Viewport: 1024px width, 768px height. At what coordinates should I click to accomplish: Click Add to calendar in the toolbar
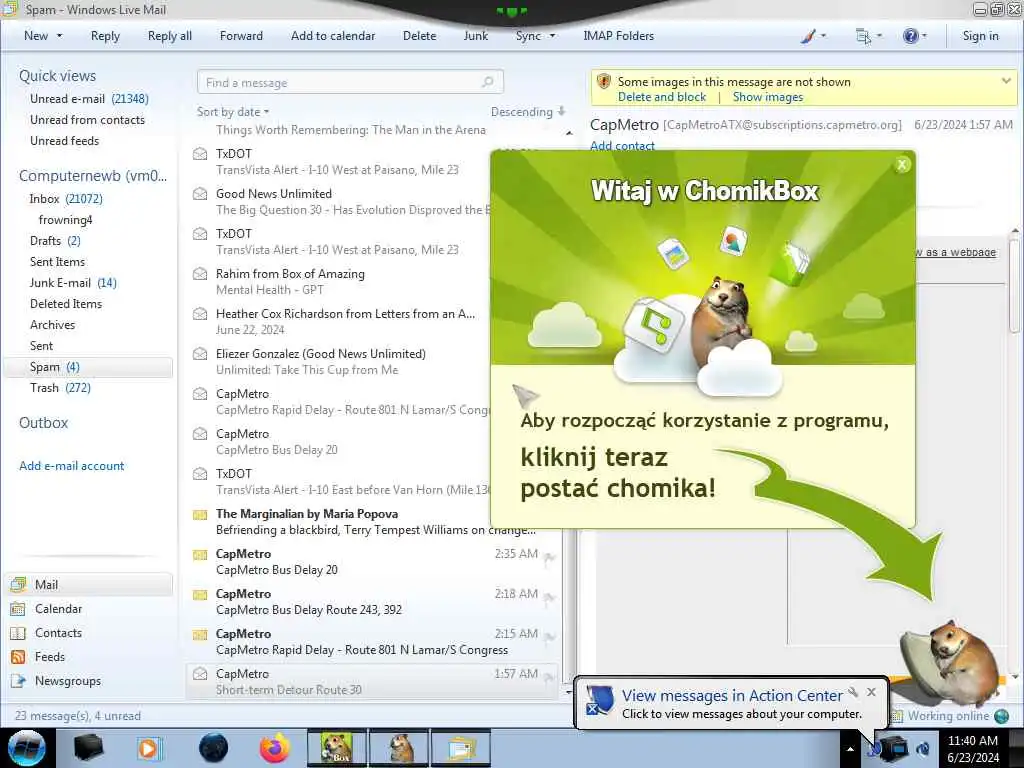coord(333,36)
